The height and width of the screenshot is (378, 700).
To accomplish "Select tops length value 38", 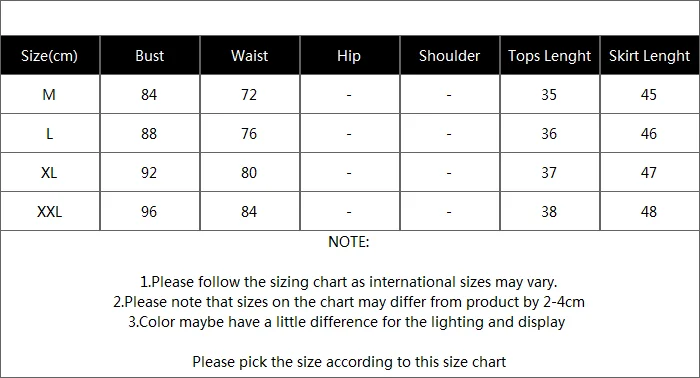I will (549, 212).
